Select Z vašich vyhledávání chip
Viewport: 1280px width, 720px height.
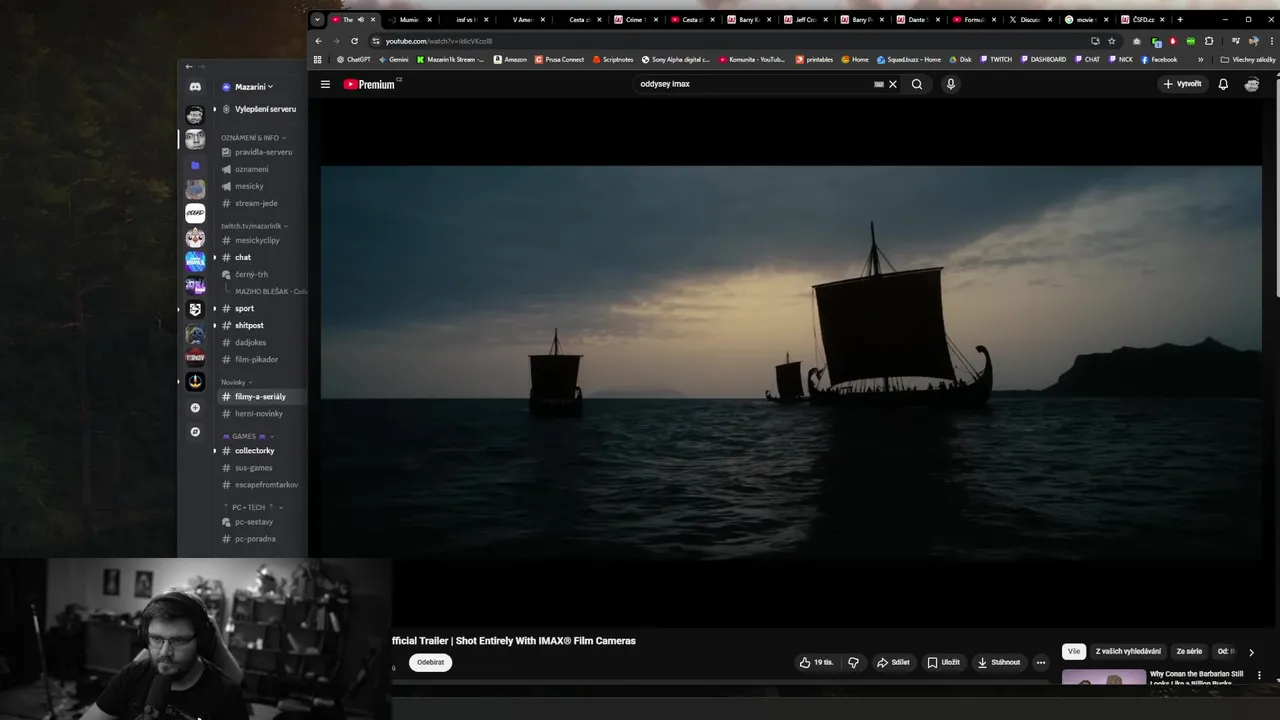[x=1128, y=651]
